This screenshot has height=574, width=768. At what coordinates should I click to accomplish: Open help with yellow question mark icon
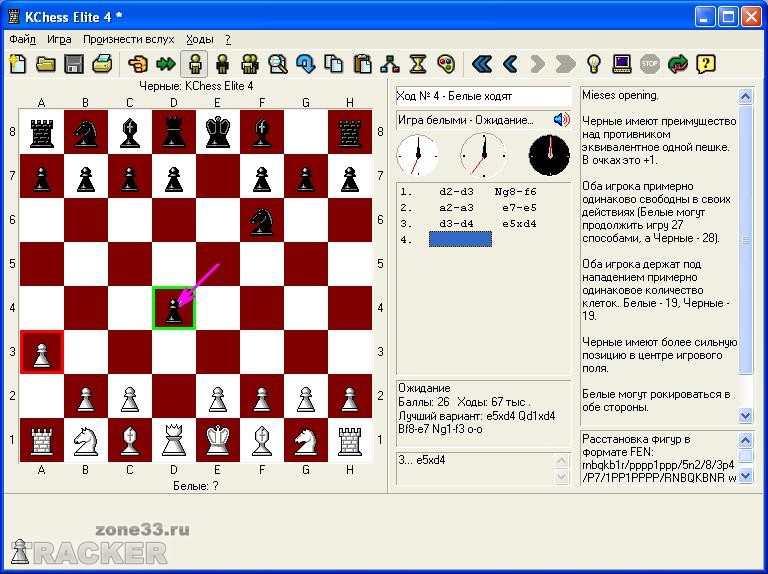coord(706,64)
